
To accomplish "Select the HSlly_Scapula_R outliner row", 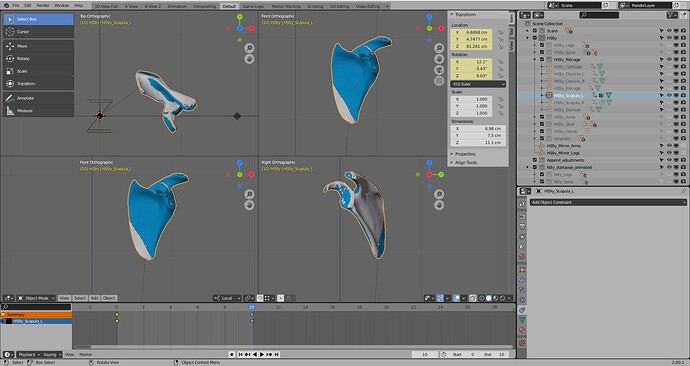I will pyautogui.click(x=602, y=102).
